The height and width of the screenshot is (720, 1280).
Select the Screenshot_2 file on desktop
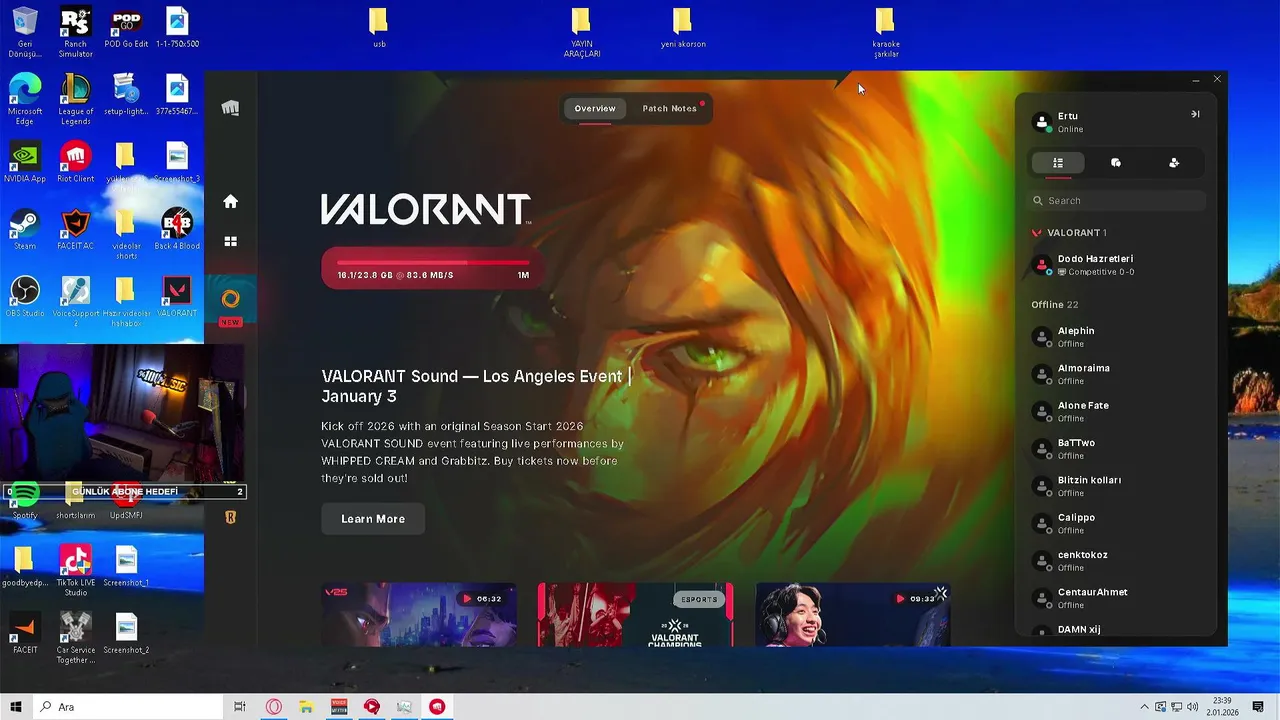pyautogui.click(x=126, y=634)
